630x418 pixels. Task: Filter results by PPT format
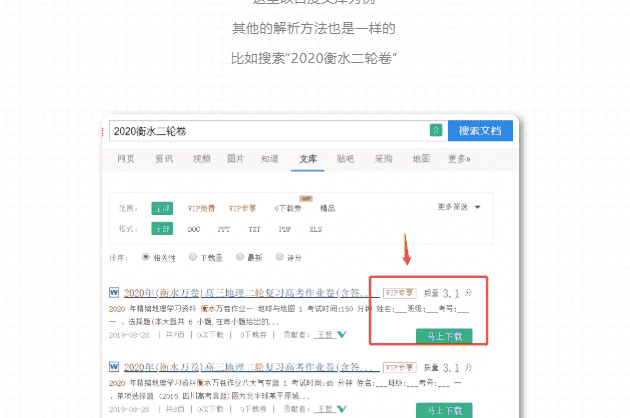pos(224,229)
